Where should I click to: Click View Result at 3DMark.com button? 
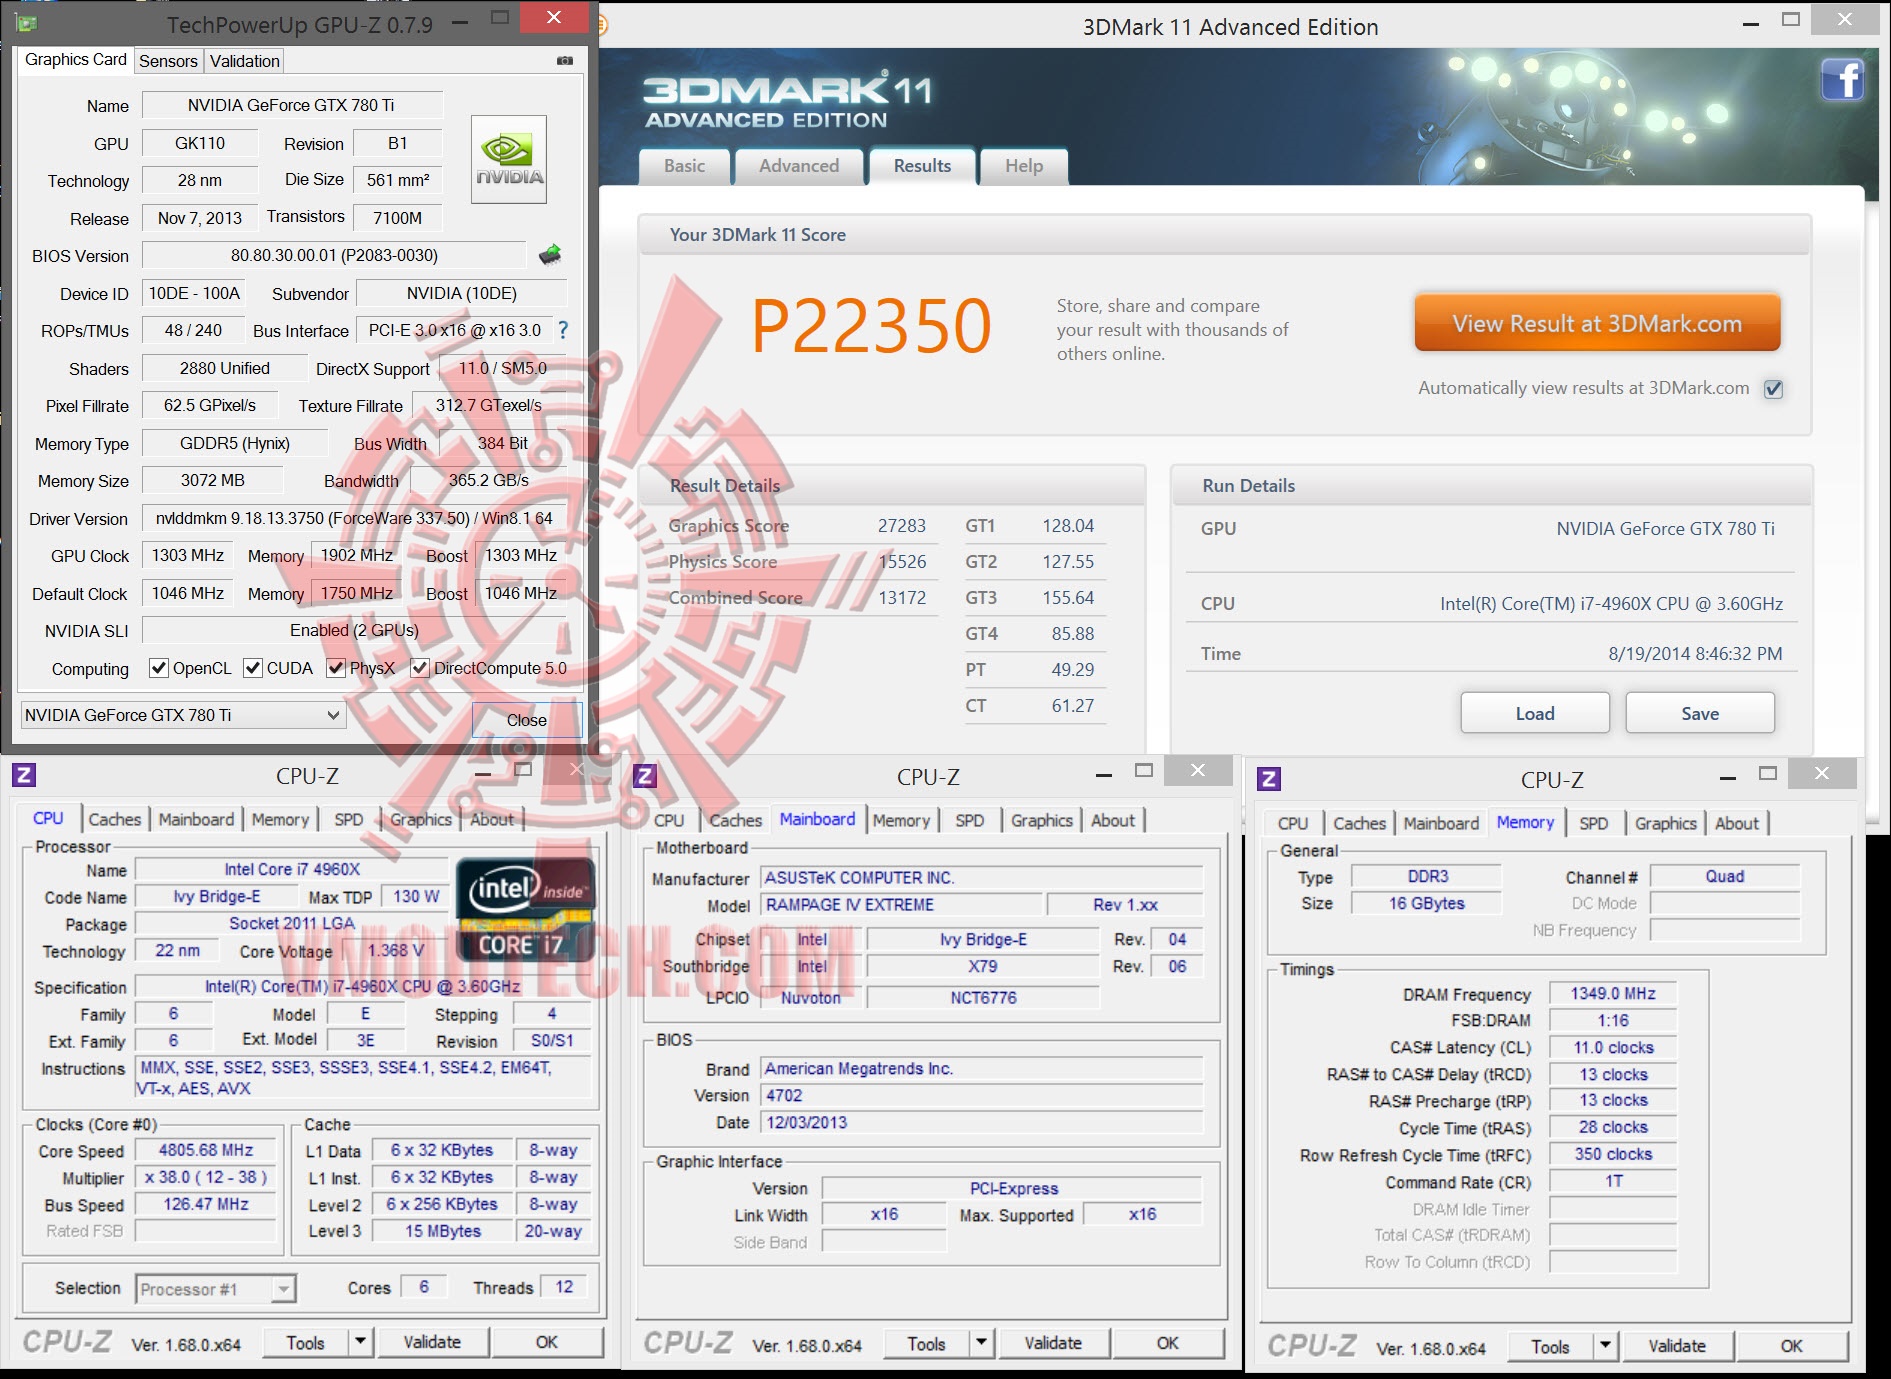[1597, 323]
